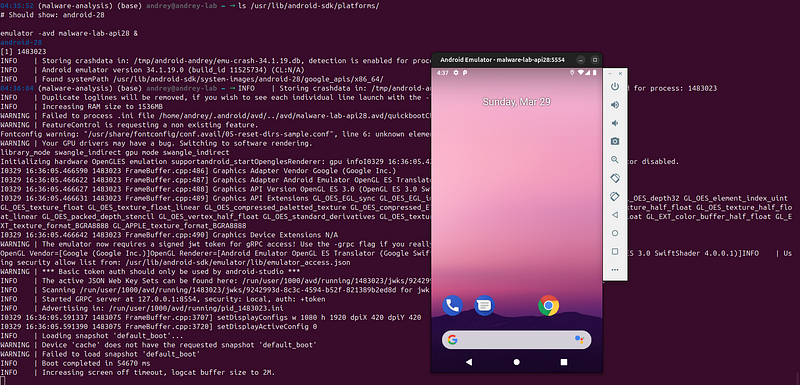Viewport: 800px width, 385px height.
Task: Click the Android Emulator window title
Action: click(503, 60)
